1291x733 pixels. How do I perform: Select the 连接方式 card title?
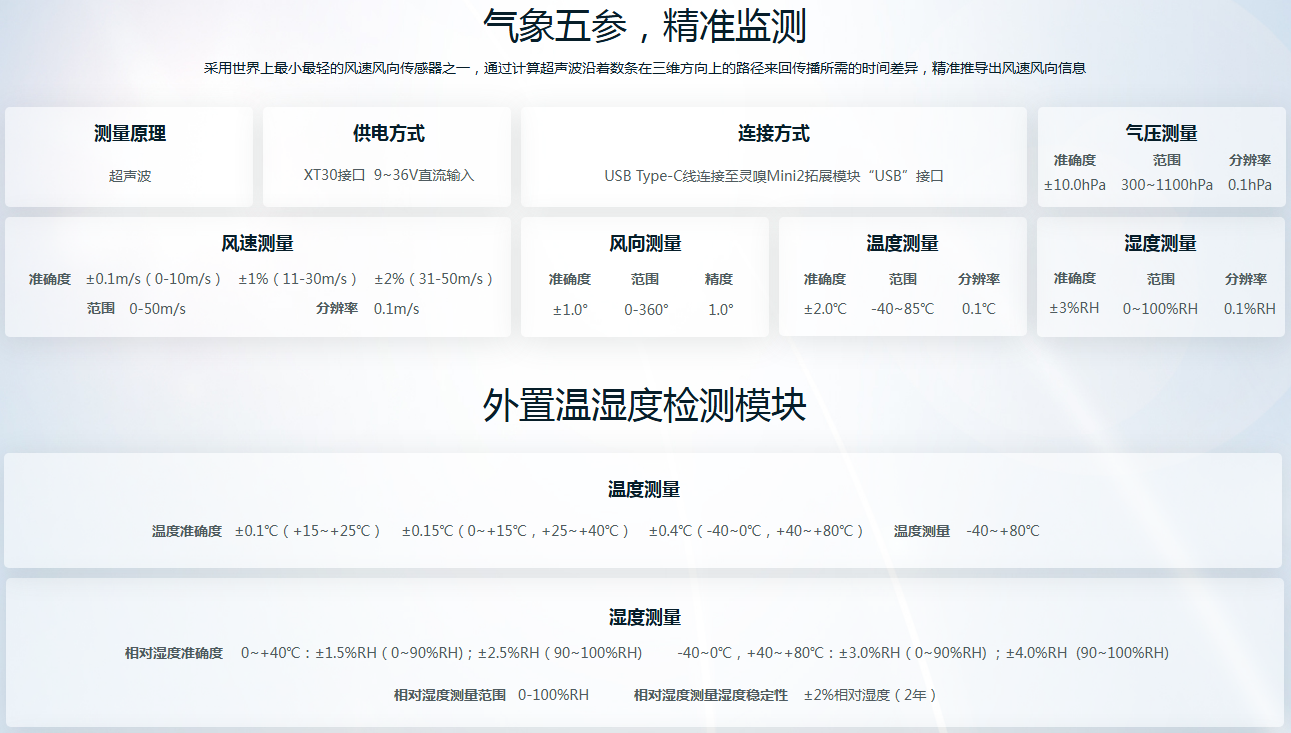tap(773, 134)
